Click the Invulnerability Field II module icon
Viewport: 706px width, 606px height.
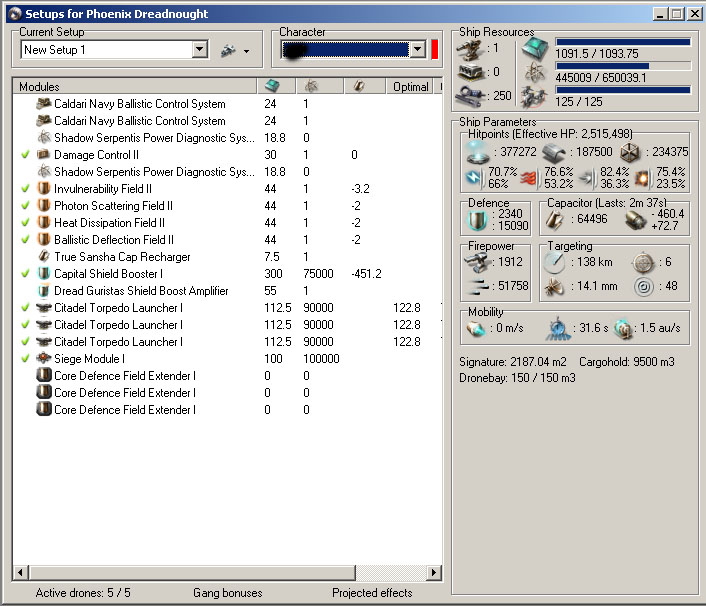[x=44, y=189]
